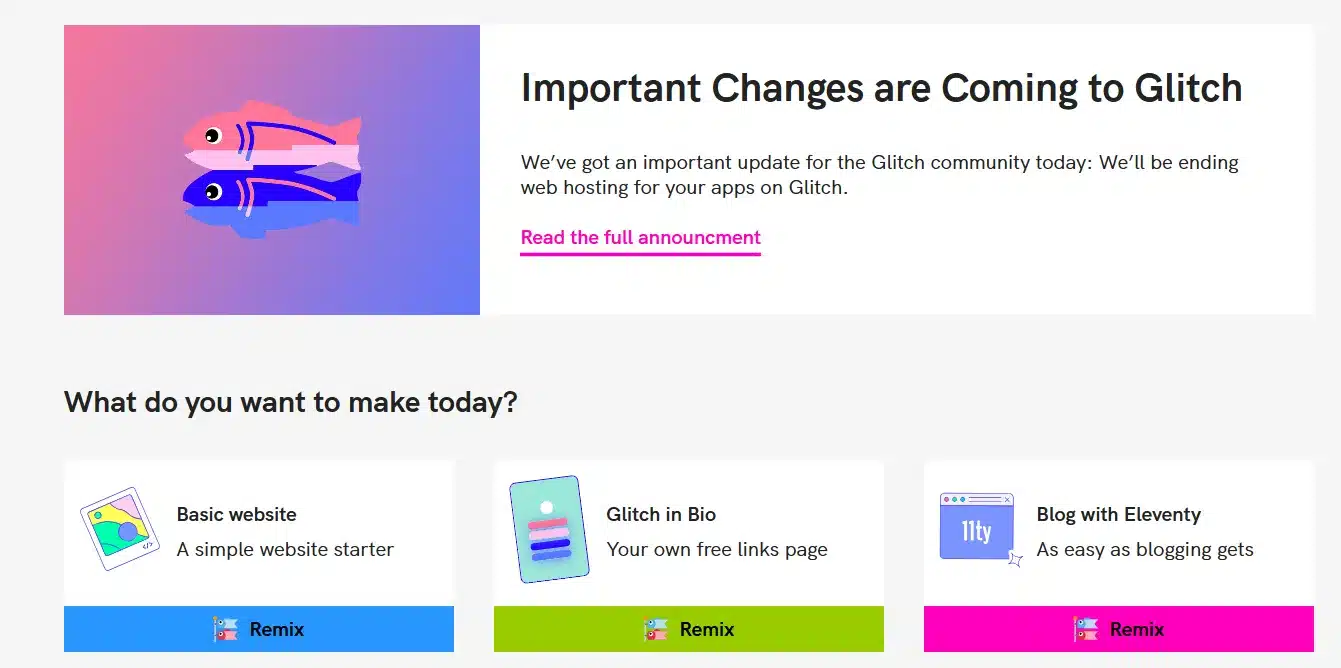The width and height of the screenshot is (1341, 668).
Task: Click fish icon on blue Remix button
Action: pos(226,629)
